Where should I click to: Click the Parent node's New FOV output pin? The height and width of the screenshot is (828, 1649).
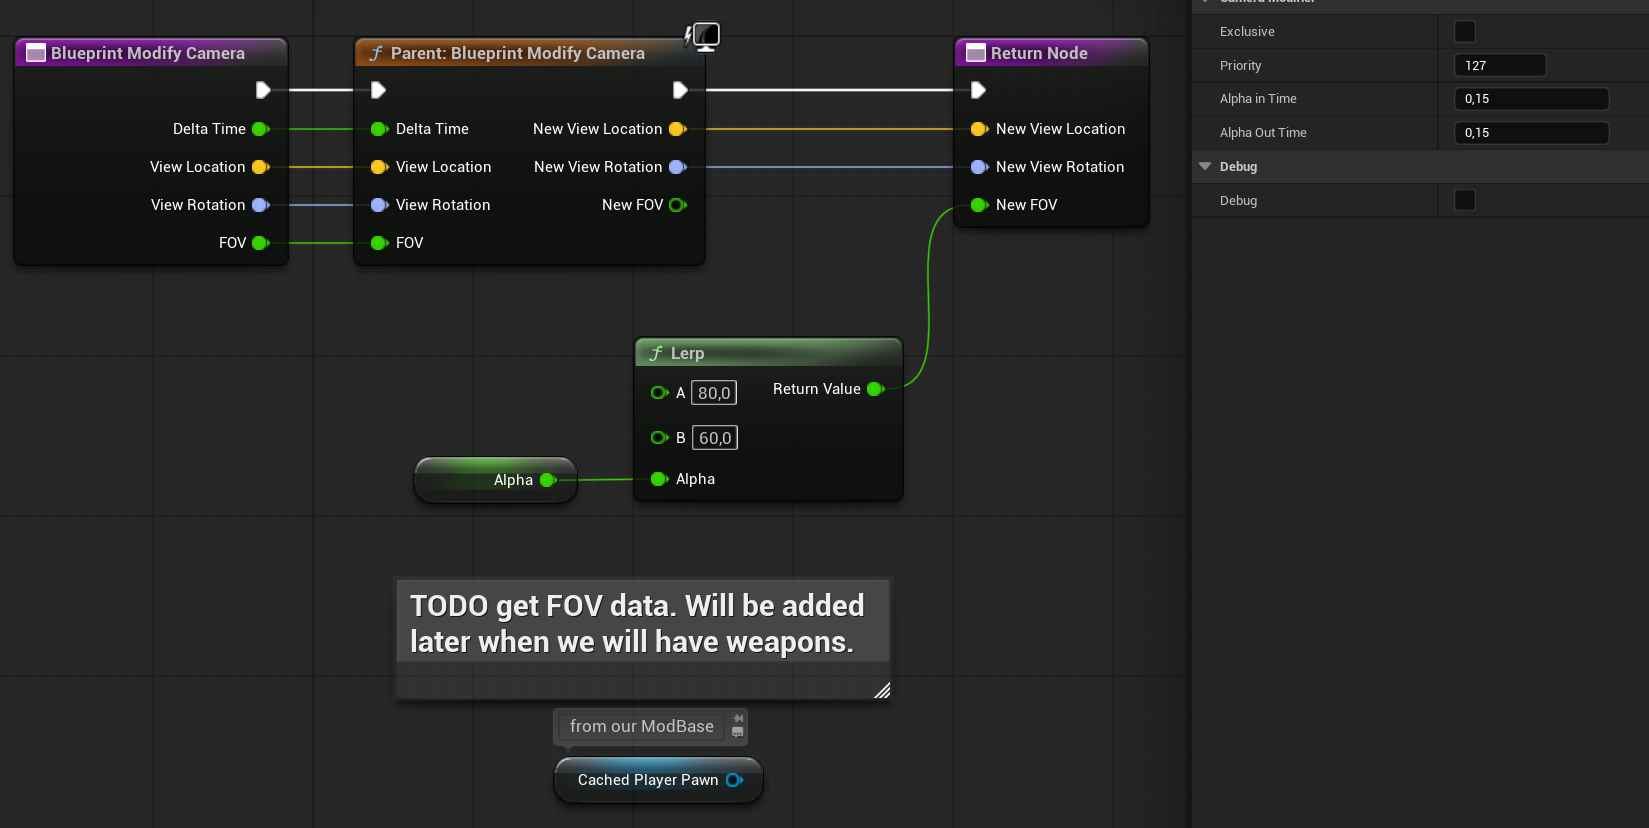677,205
